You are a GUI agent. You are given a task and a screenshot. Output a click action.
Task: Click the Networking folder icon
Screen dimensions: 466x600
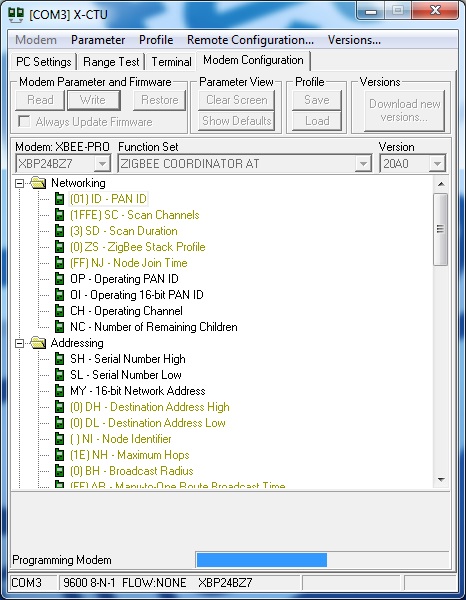click(39, 183)
